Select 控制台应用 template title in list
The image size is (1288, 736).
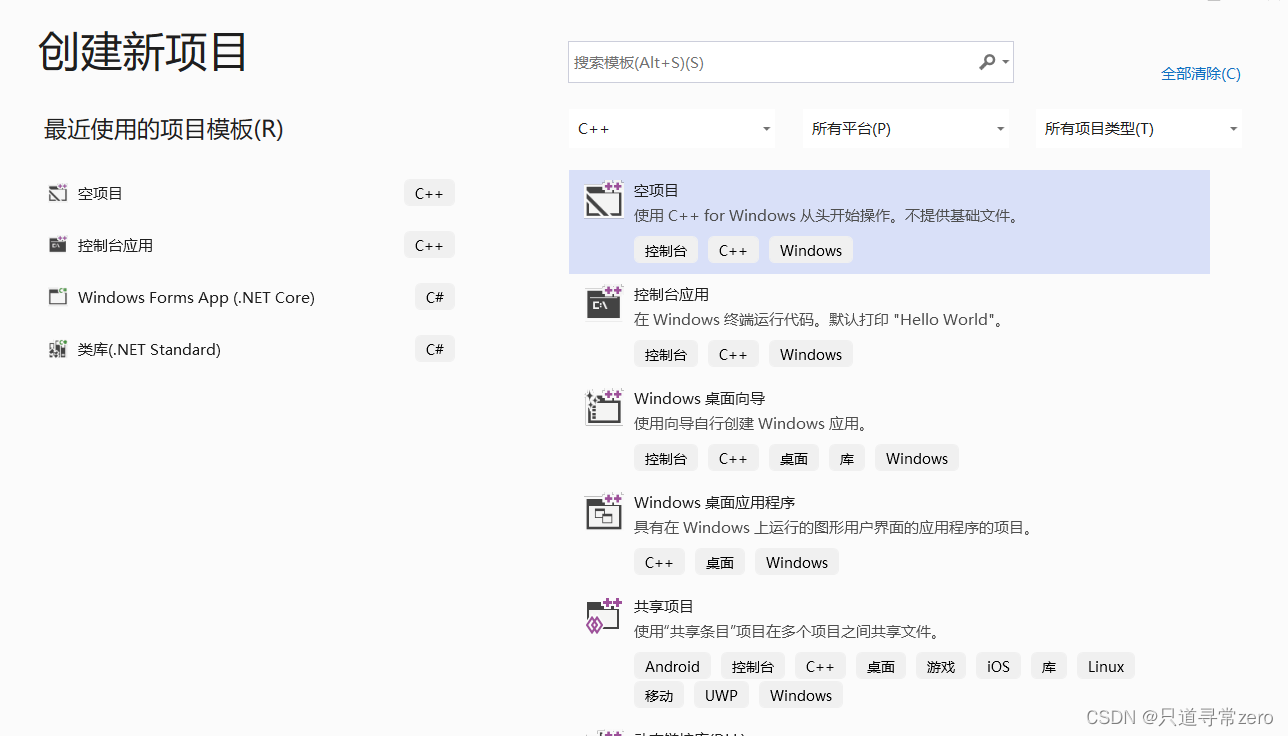[671, 294]
